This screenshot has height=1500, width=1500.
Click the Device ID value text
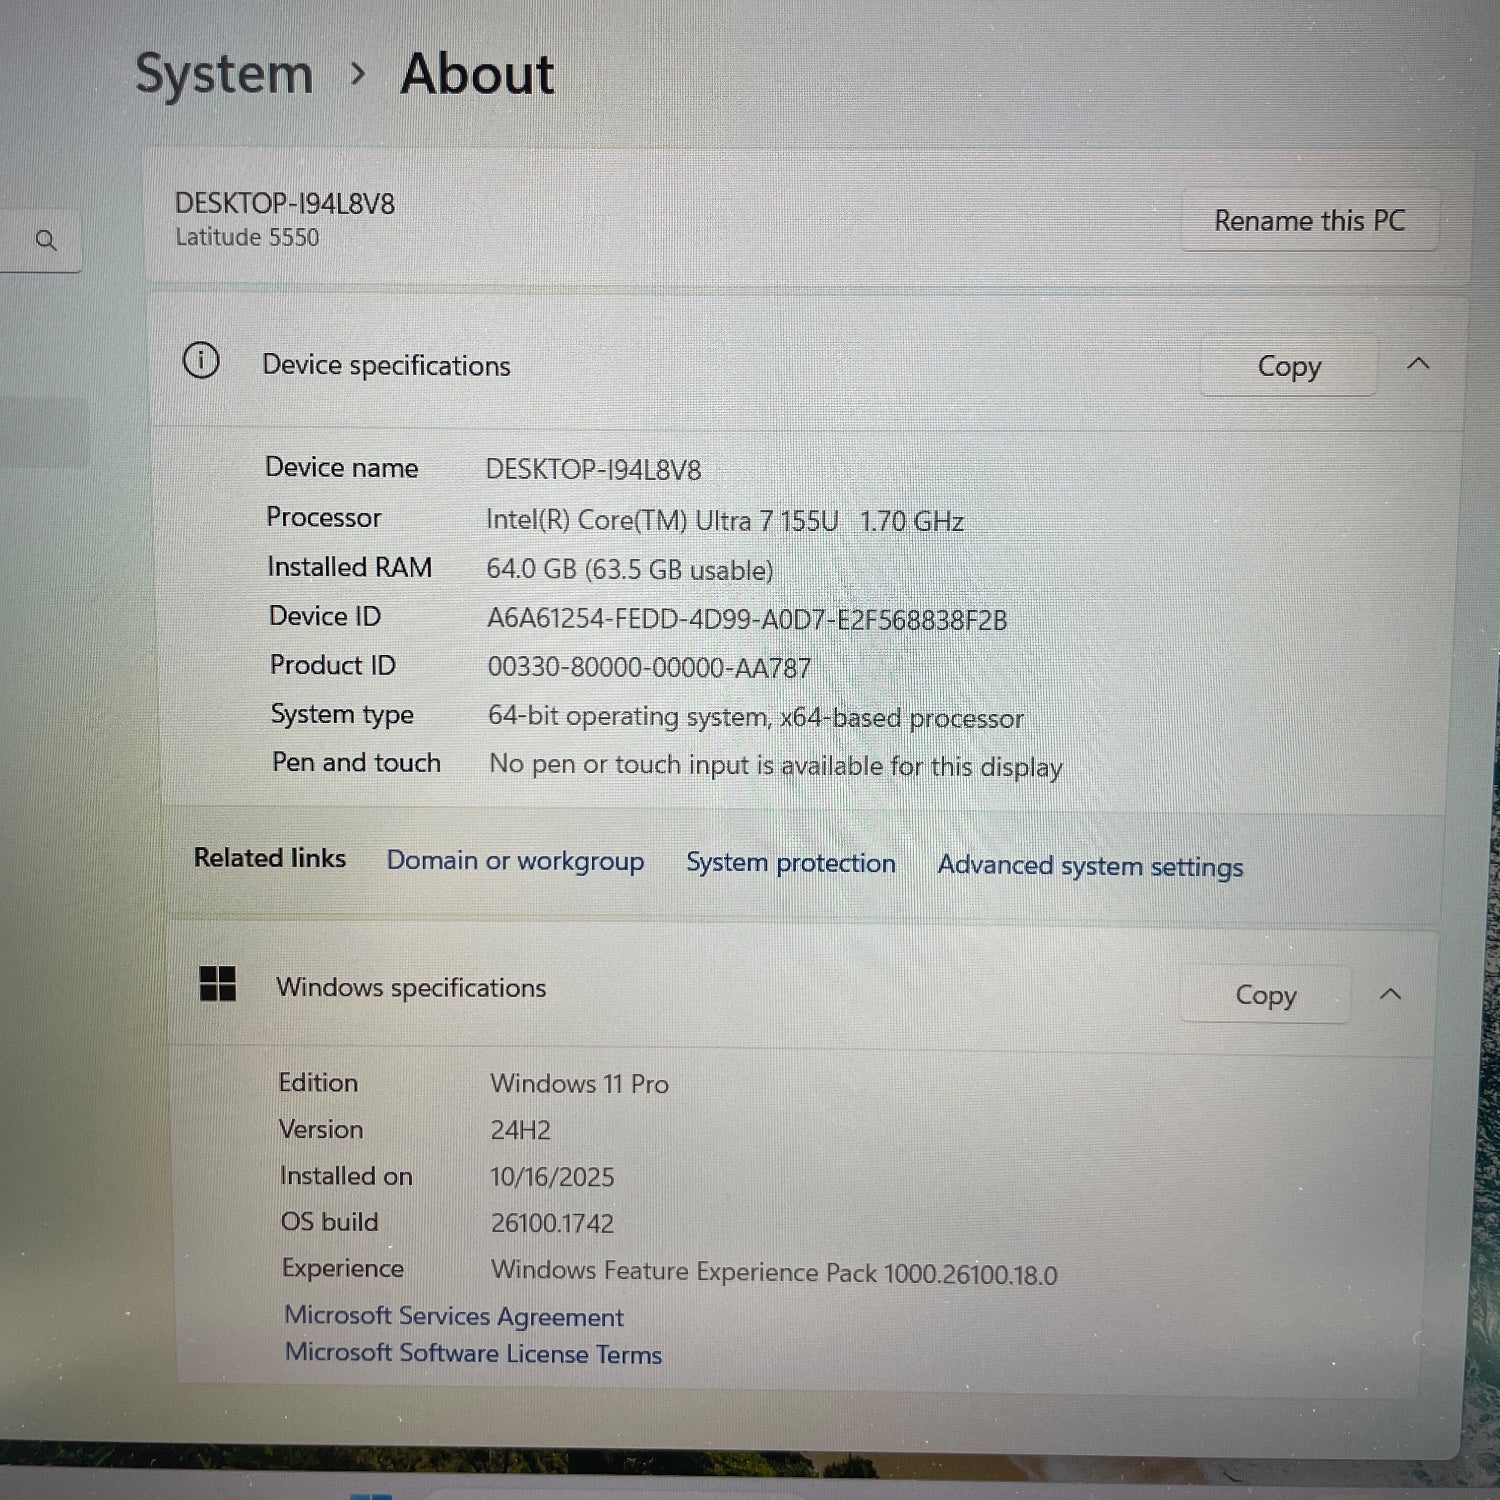pyautogui.click(x=746, y=619)
